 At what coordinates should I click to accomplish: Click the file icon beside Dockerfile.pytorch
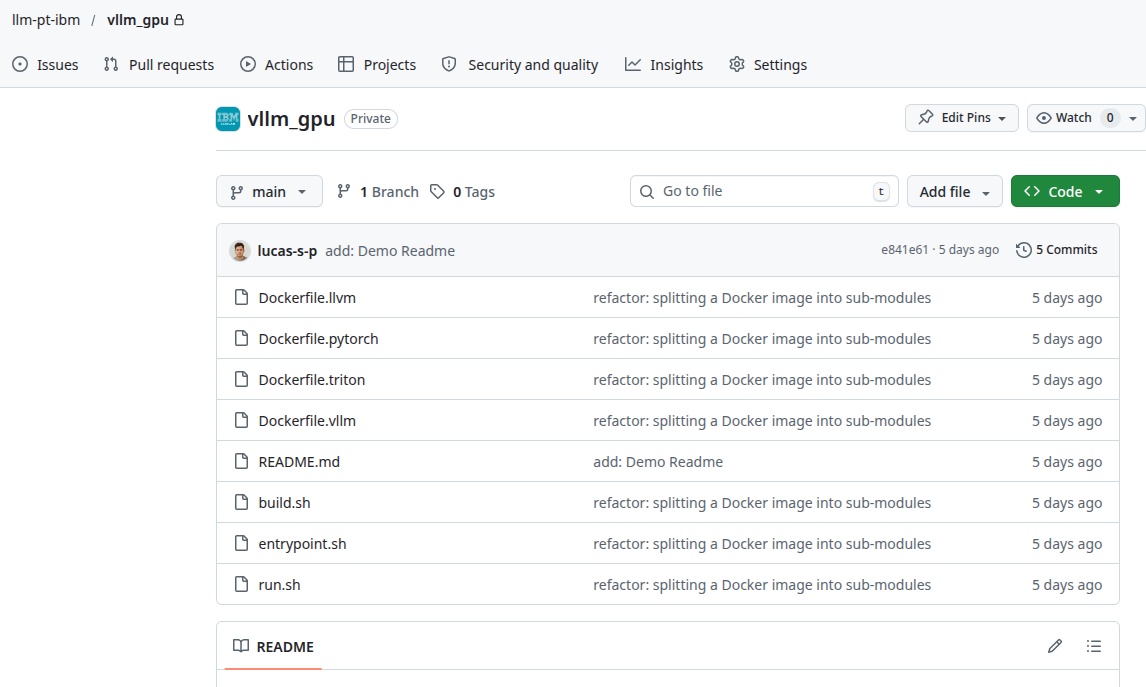[x=241, y=338]
